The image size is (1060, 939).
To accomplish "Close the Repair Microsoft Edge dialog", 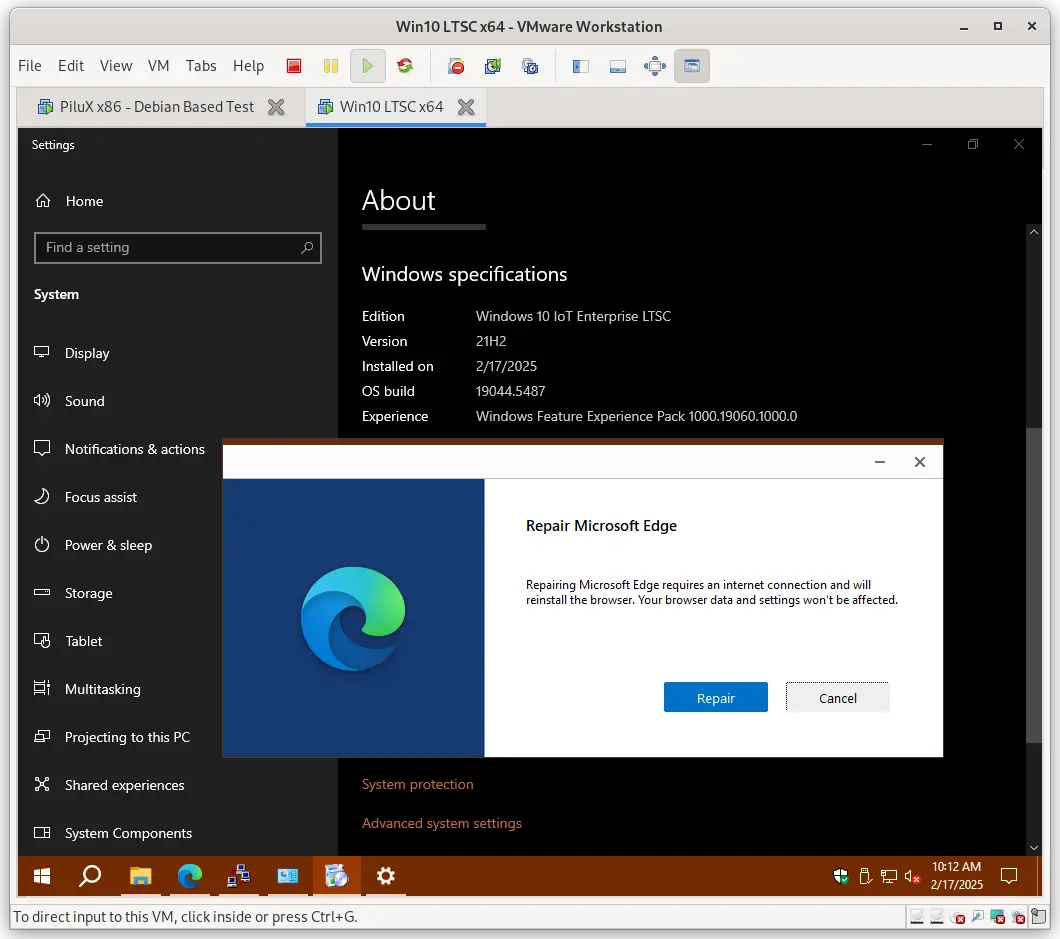I will click(x=919, y=462).
